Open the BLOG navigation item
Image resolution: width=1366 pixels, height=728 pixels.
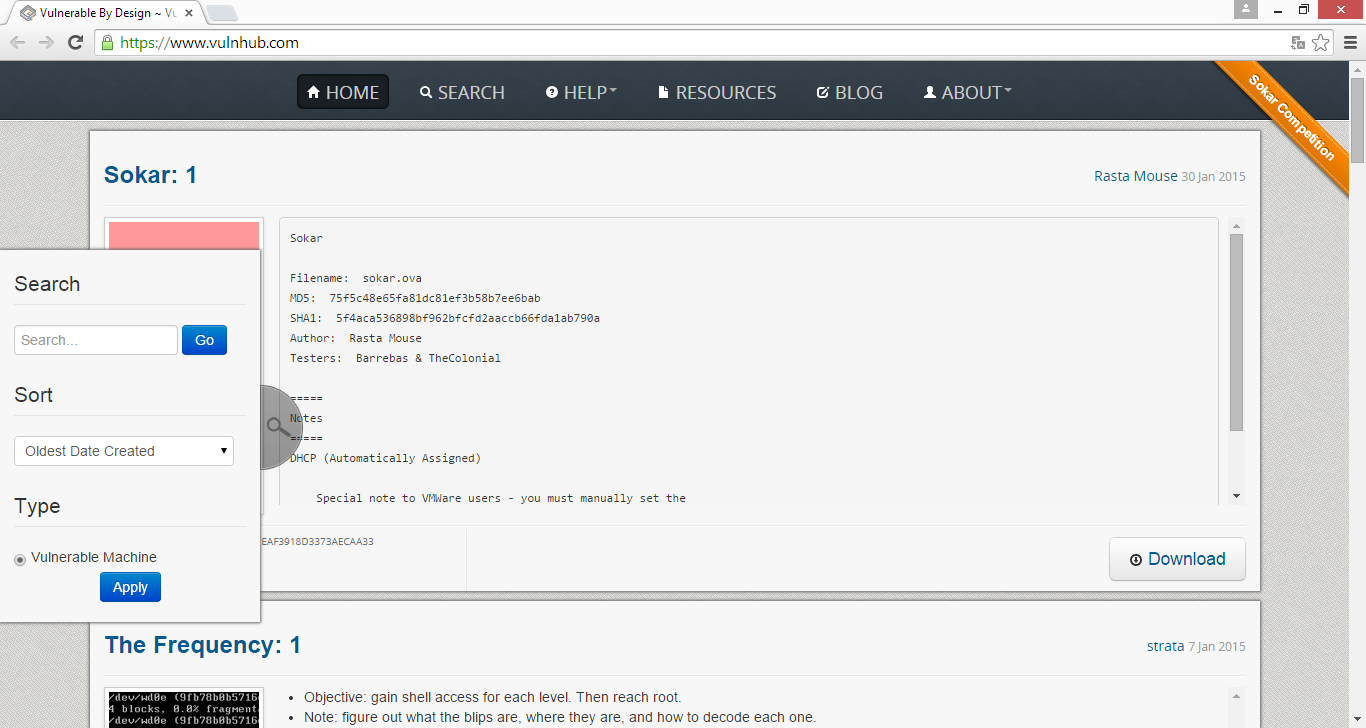[x=850, y=92]
